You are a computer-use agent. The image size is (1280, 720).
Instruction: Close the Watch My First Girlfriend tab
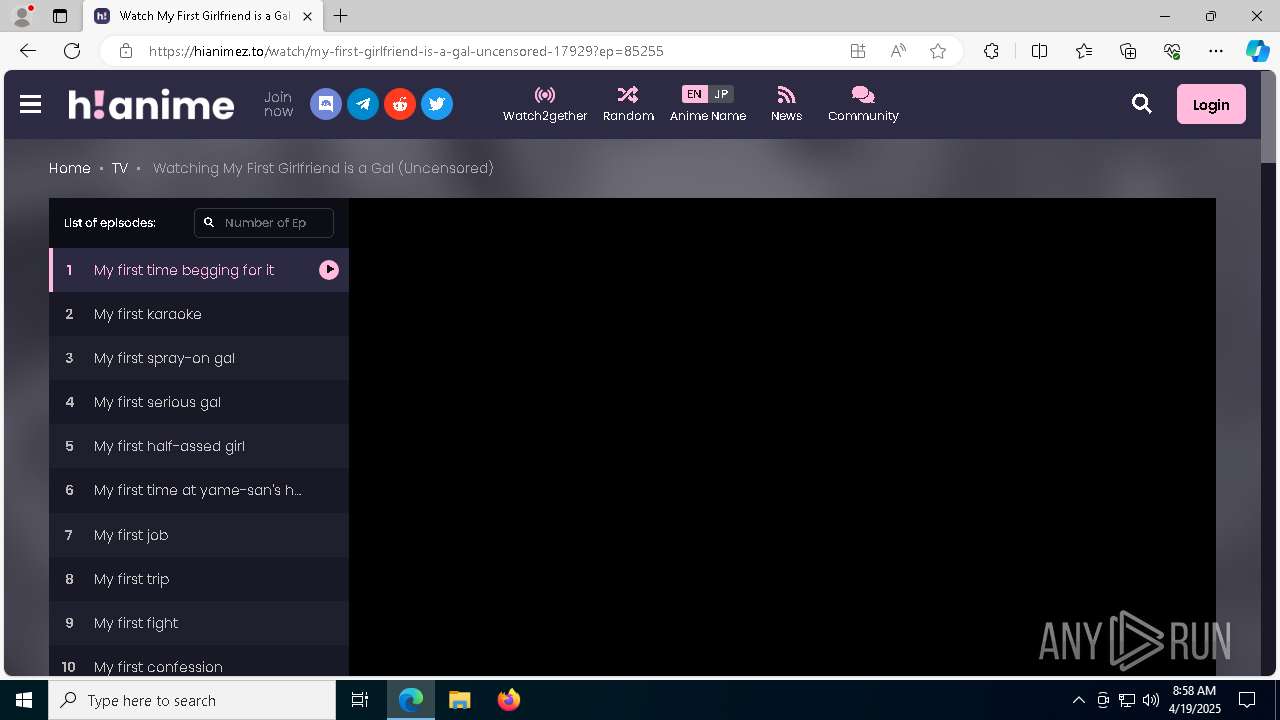[x=308, y=16]
